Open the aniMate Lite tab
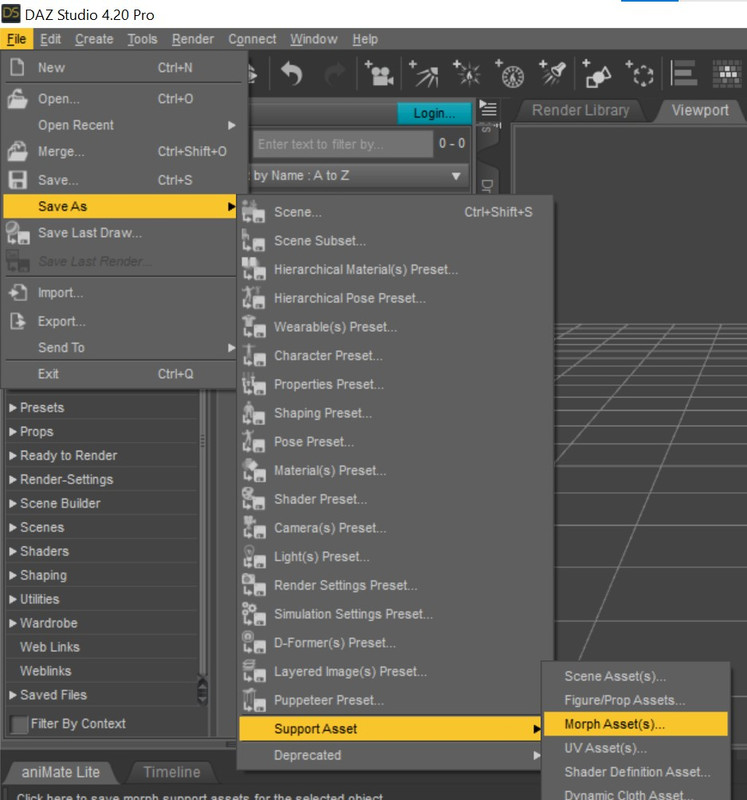Screen dimensions: 747x800 tap(60, 772)
